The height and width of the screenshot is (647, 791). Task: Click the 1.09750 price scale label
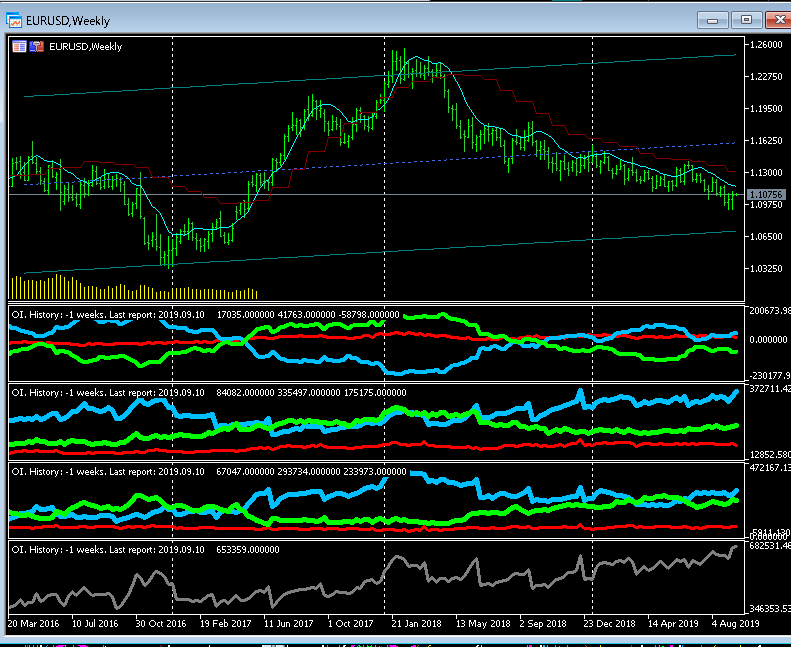(x=766, y=204)
